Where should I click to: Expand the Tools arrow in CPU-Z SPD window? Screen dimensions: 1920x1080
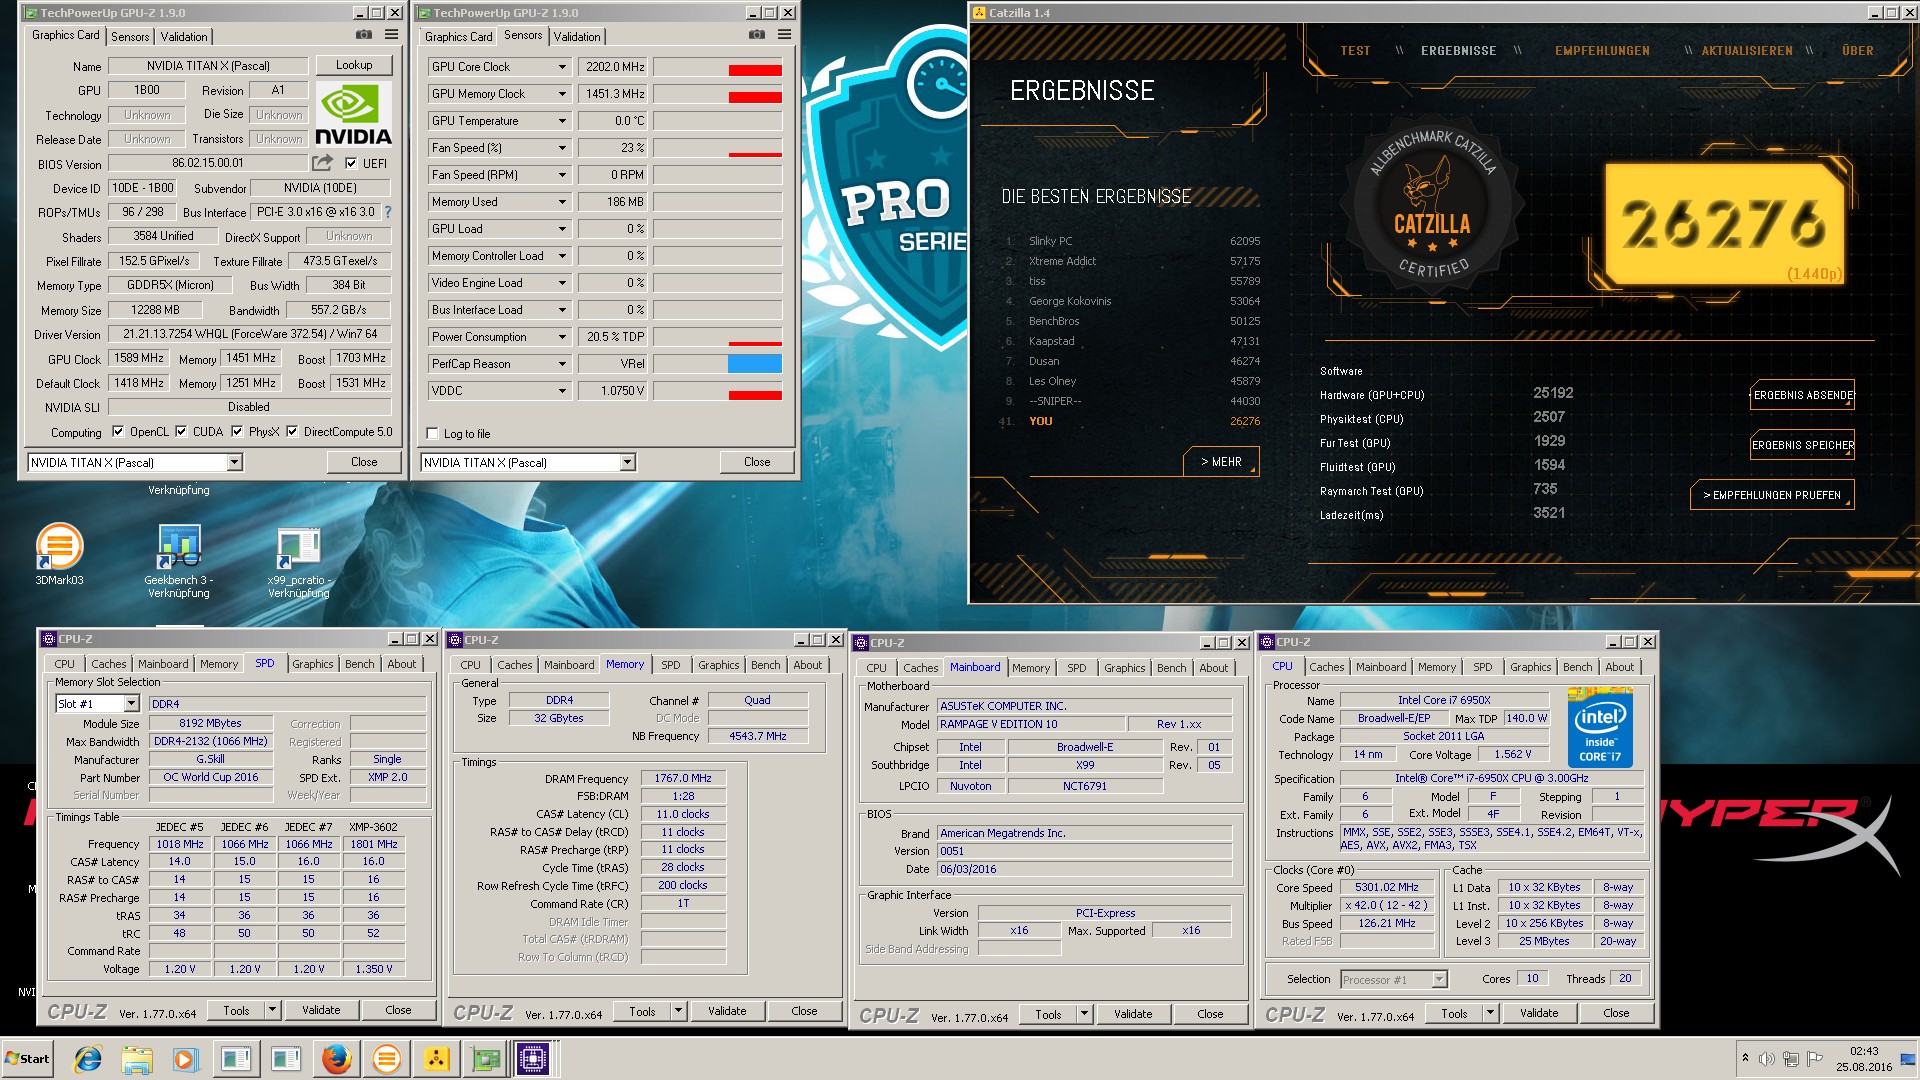272,1010
